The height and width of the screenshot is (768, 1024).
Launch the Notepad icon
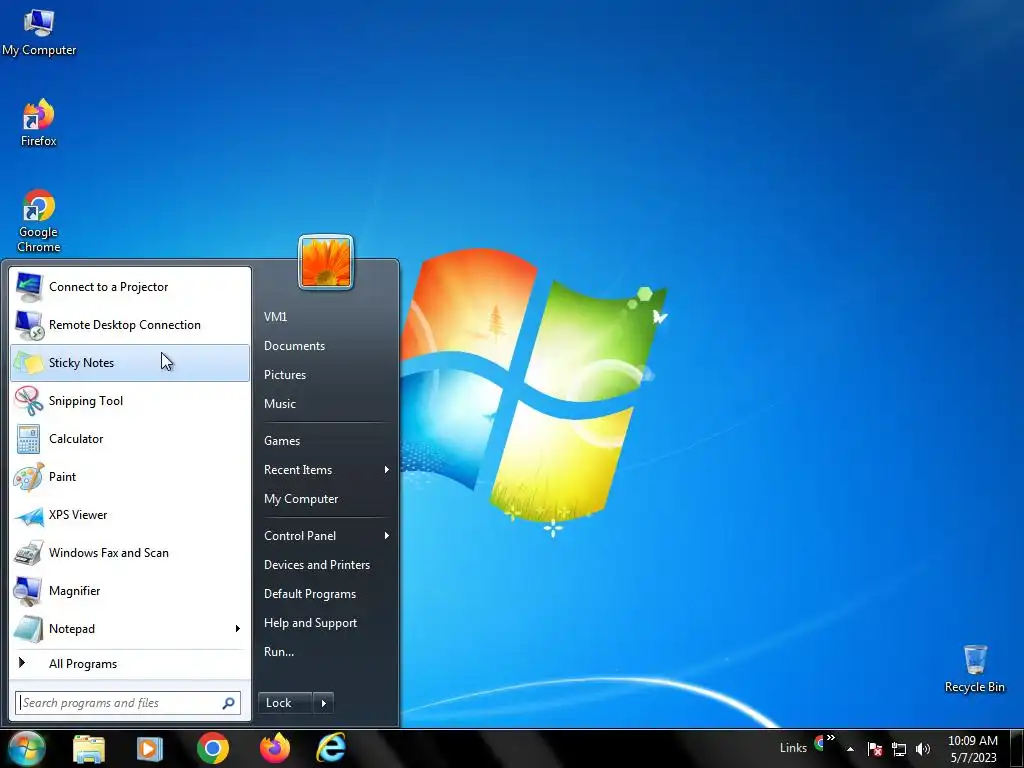pyautogui.click(x=29, y=628)
